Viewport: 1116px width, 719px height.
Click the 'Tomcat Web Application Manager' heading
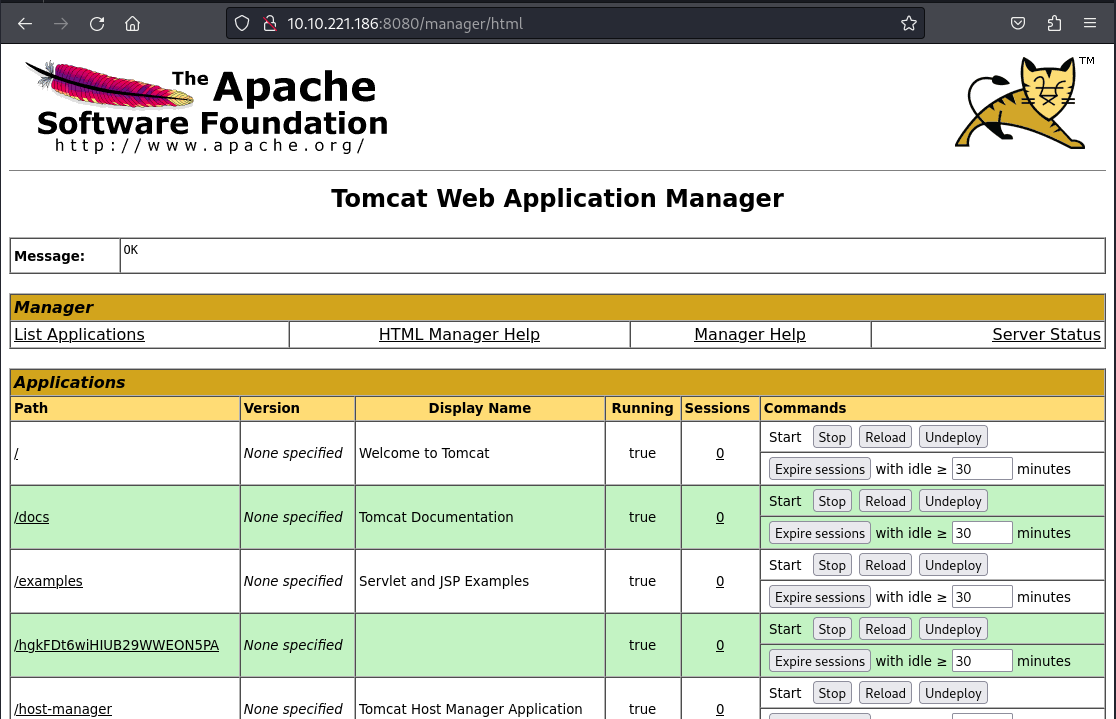point(557,199)
